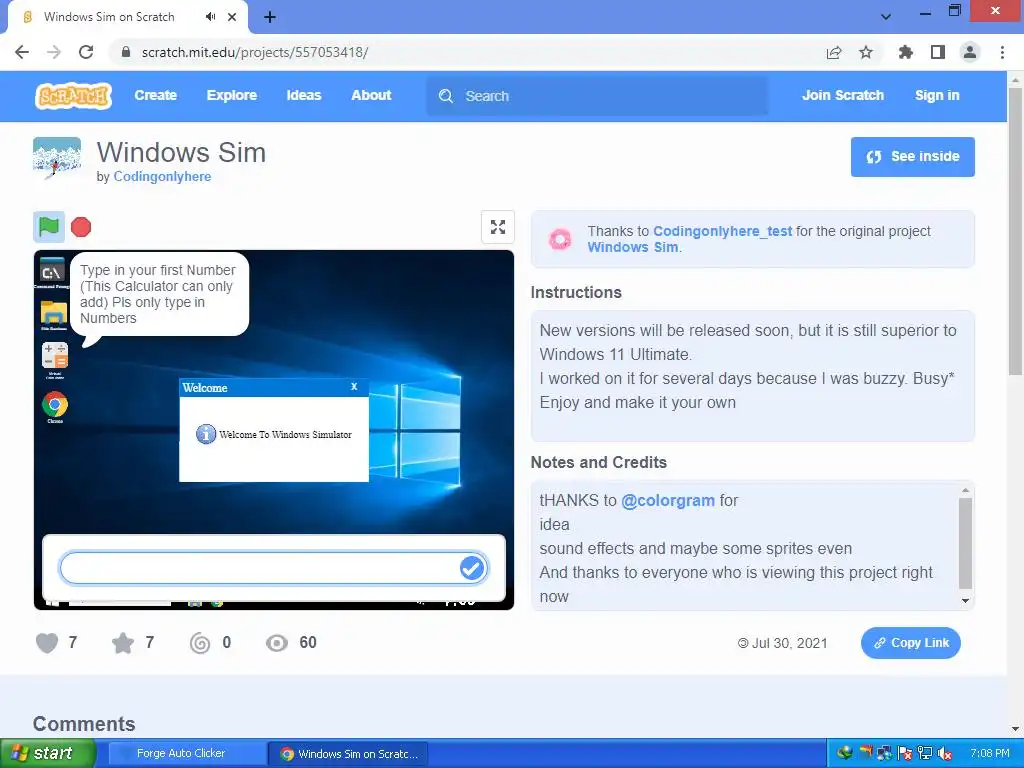Click the remix credit avatar icon
Screen dimensions: 1024x768
point(560,239)
